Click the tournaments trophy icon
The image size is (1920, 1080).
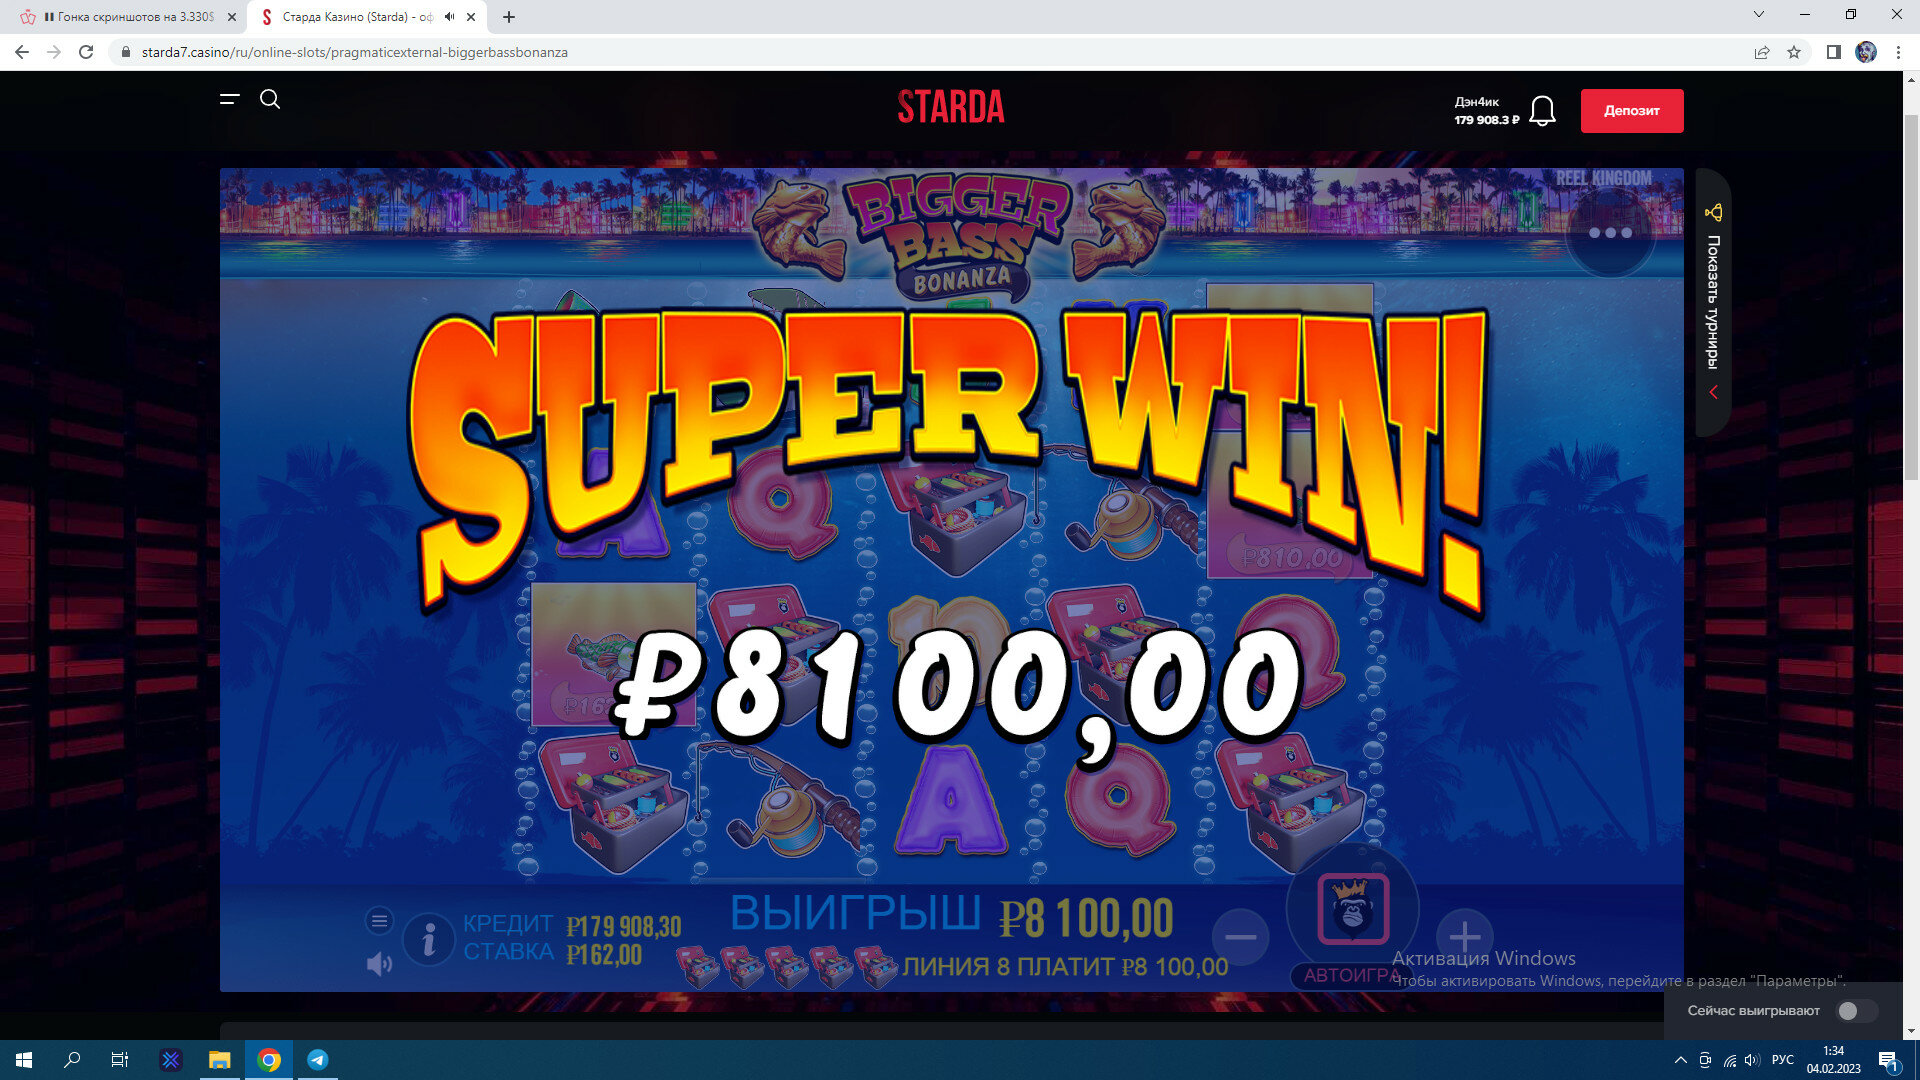(1714, 212)
